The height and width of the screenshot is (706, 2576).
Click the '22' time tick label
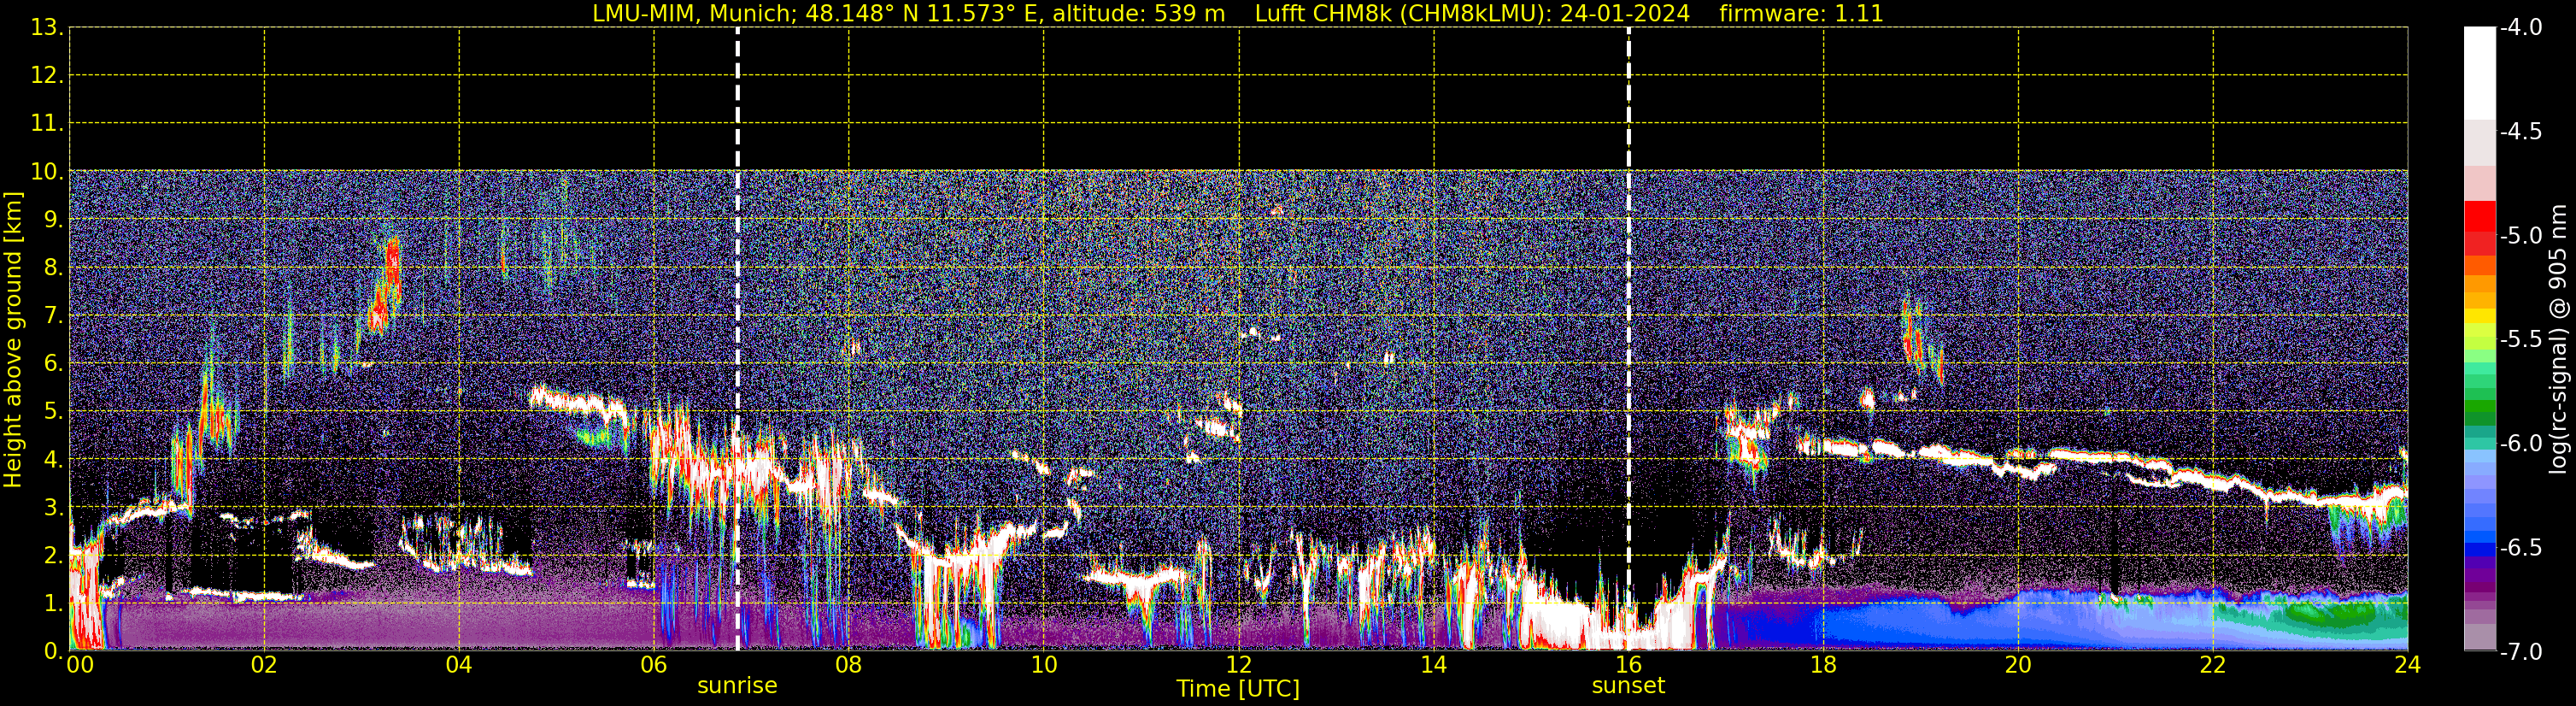[2214, 665]
